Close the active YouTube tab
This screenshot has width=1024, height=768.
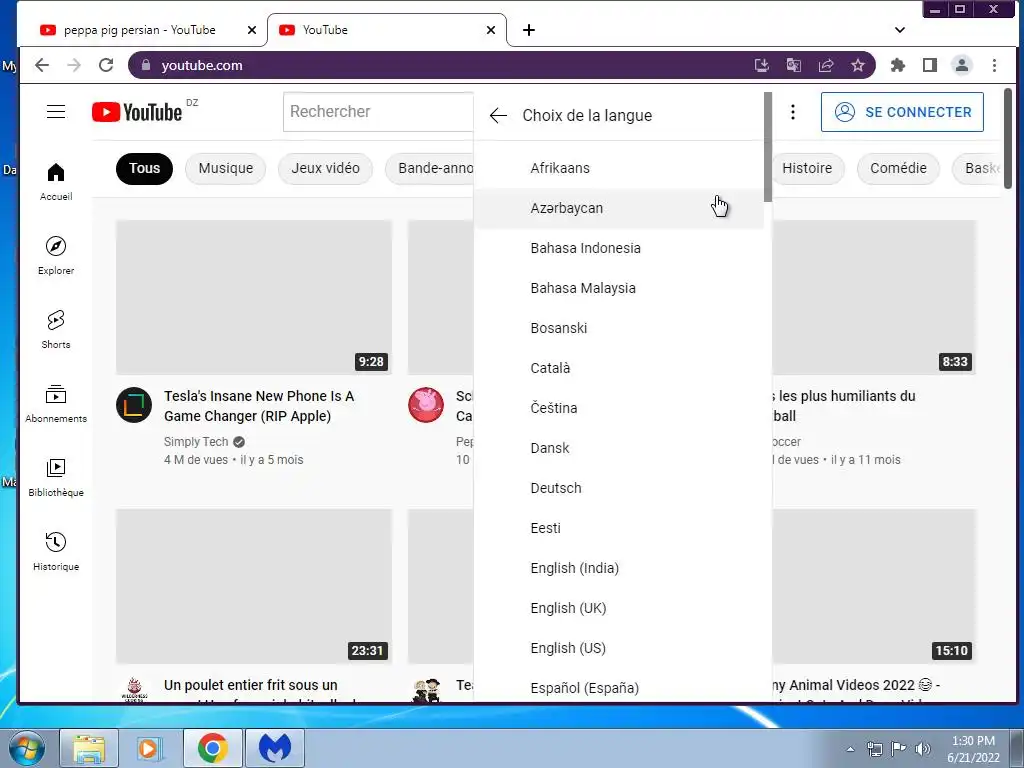click(x=491, y=30)
